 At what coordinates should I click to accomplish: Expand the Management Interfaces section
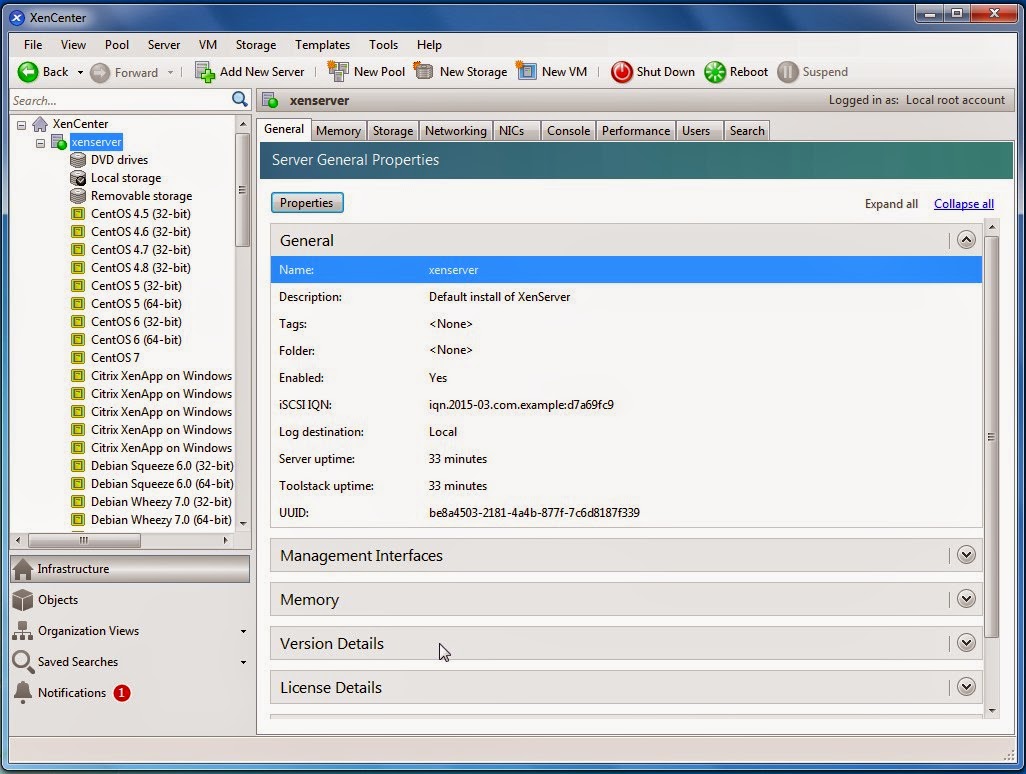point(965,555)
